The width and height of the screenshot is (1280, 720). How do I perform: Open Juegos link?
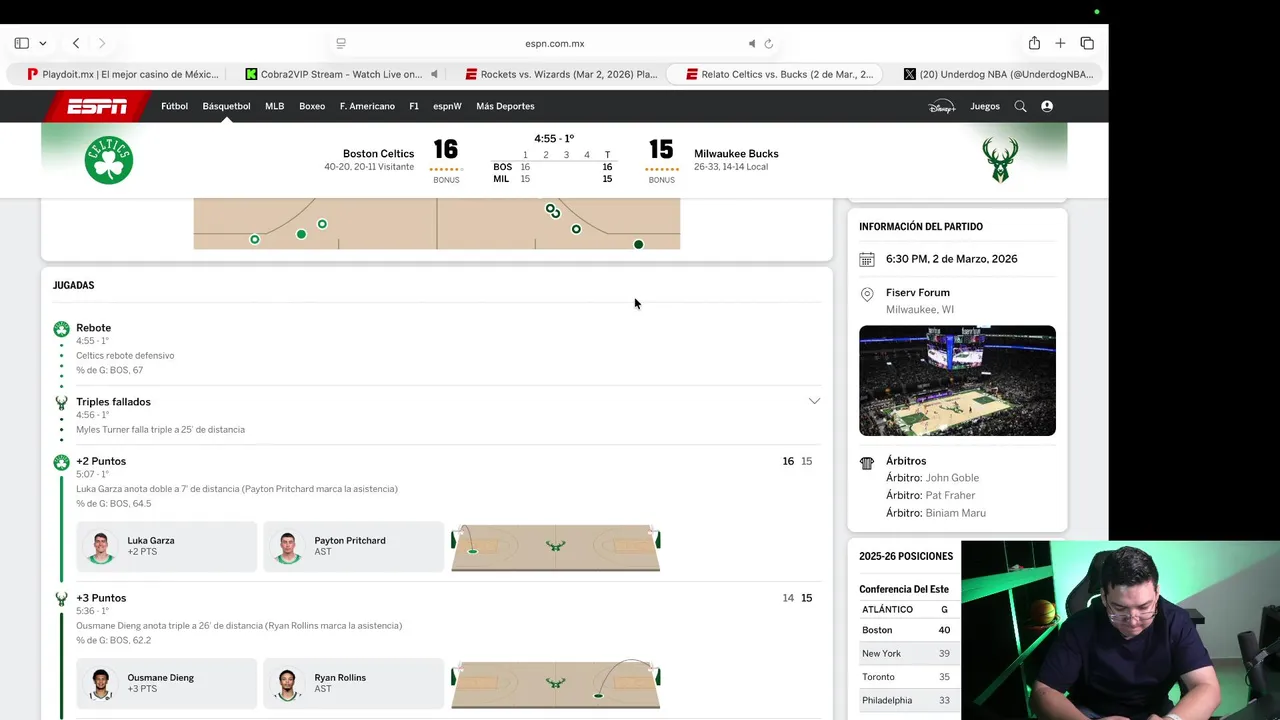(x=985, y=106)
